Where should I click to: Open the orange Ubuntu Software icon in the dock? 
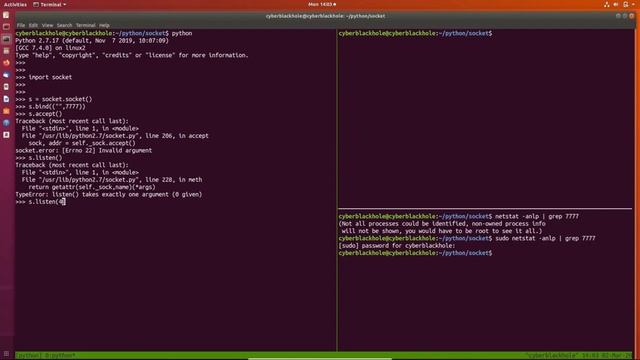[6, 111]
